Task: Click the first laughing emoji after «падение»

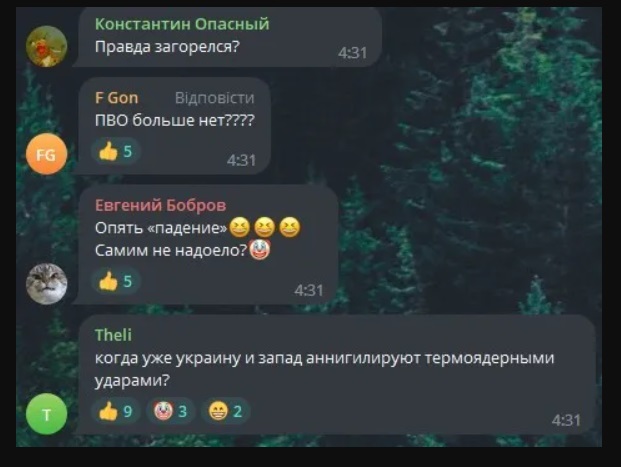Action: tap(239, 227)
